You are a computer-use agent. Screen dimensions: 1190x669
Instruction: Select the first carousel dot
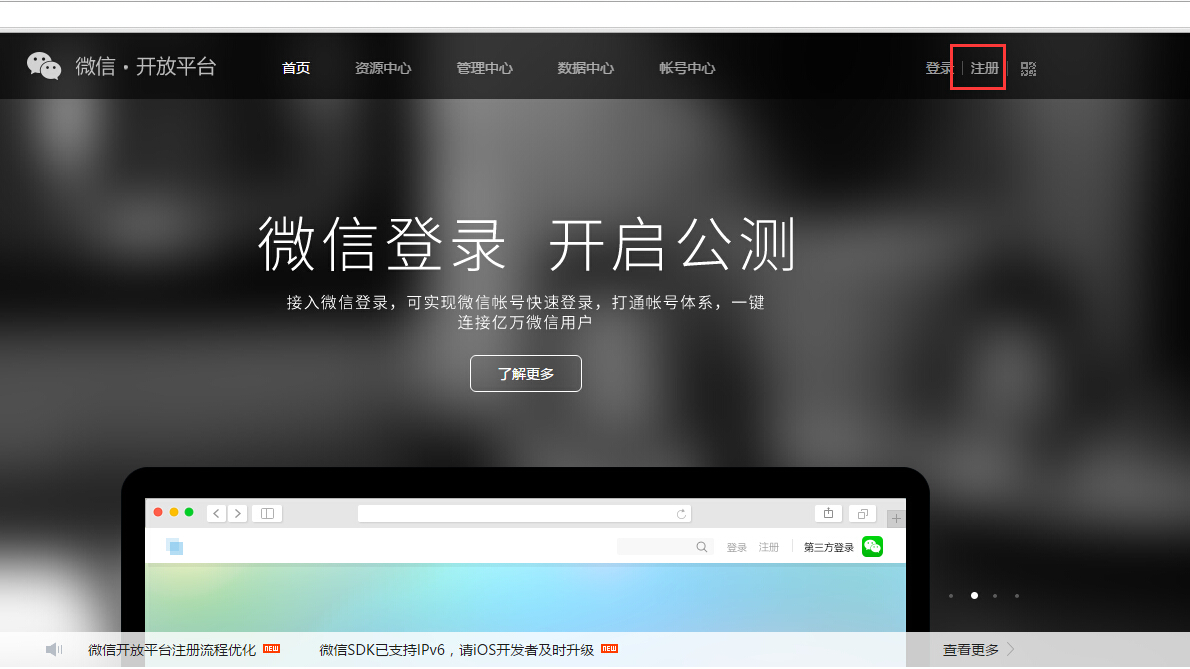coord(951,596)
